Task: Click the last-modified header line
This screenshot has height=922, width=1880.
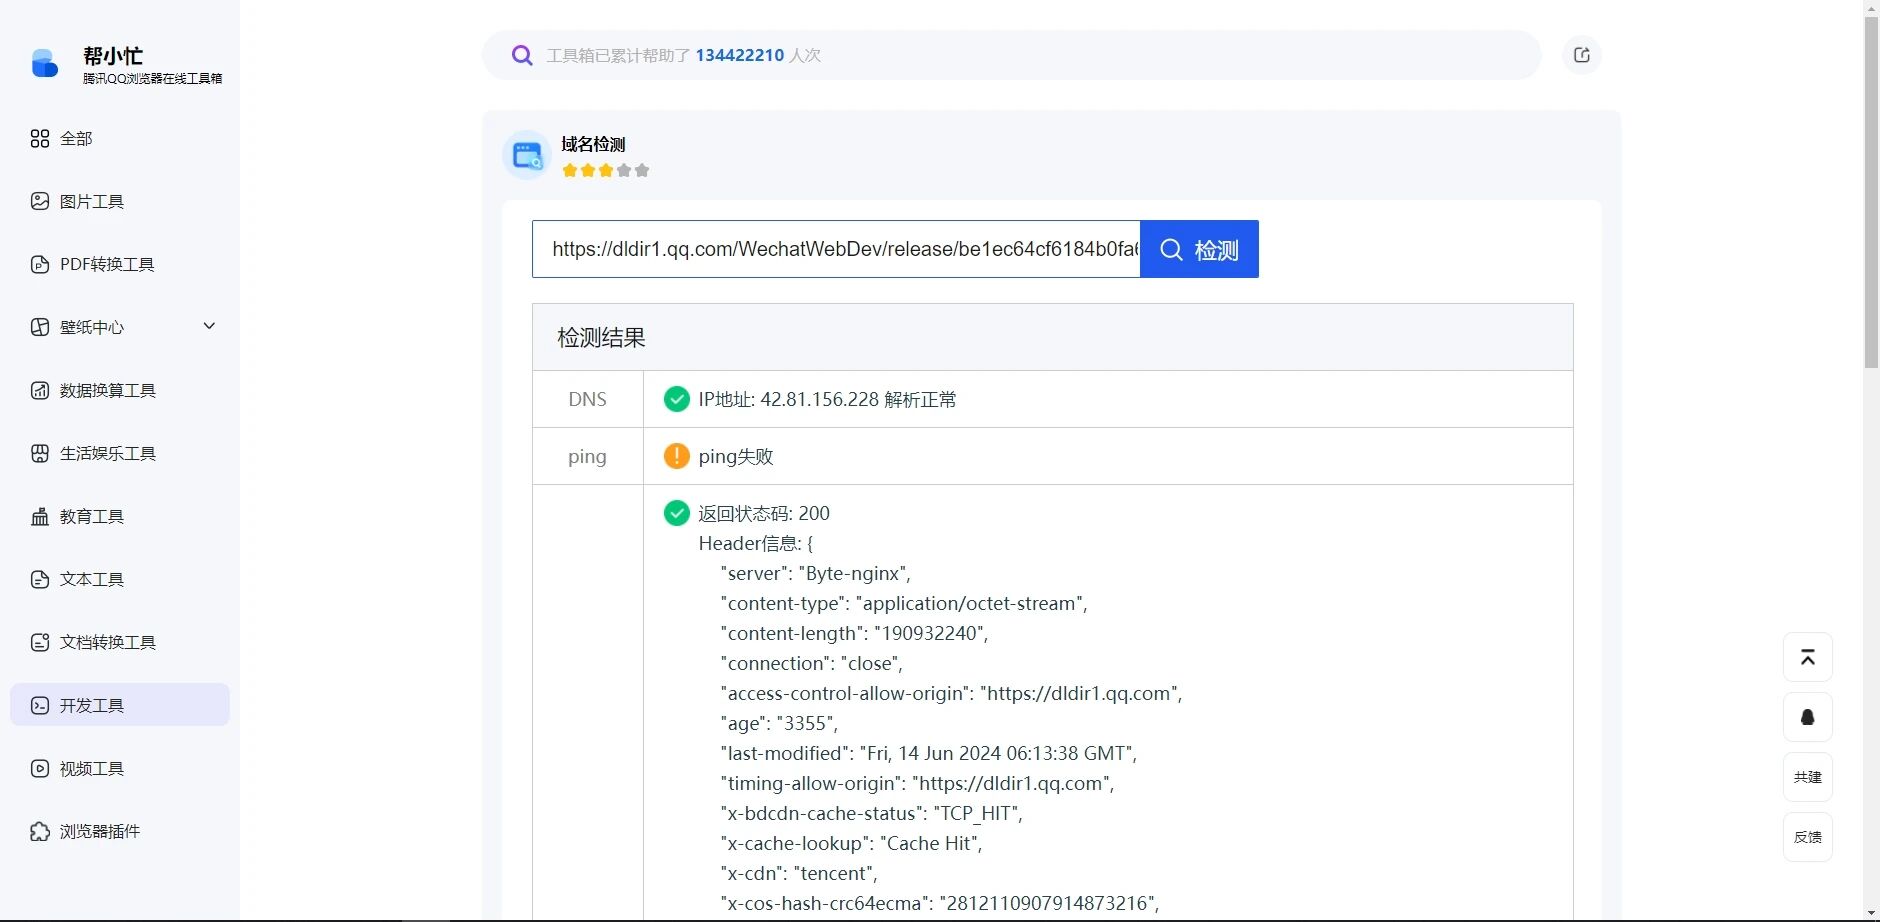Action: [x=929, y=753]
